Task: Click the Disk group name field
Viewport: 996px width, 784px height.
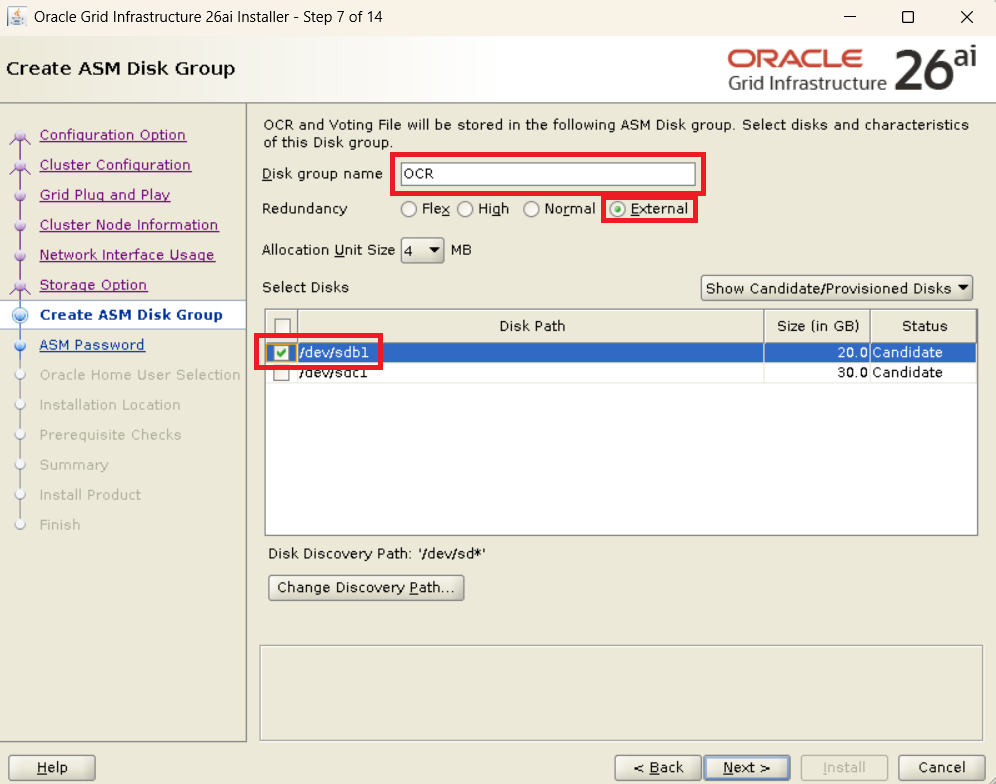Action: 547,174
